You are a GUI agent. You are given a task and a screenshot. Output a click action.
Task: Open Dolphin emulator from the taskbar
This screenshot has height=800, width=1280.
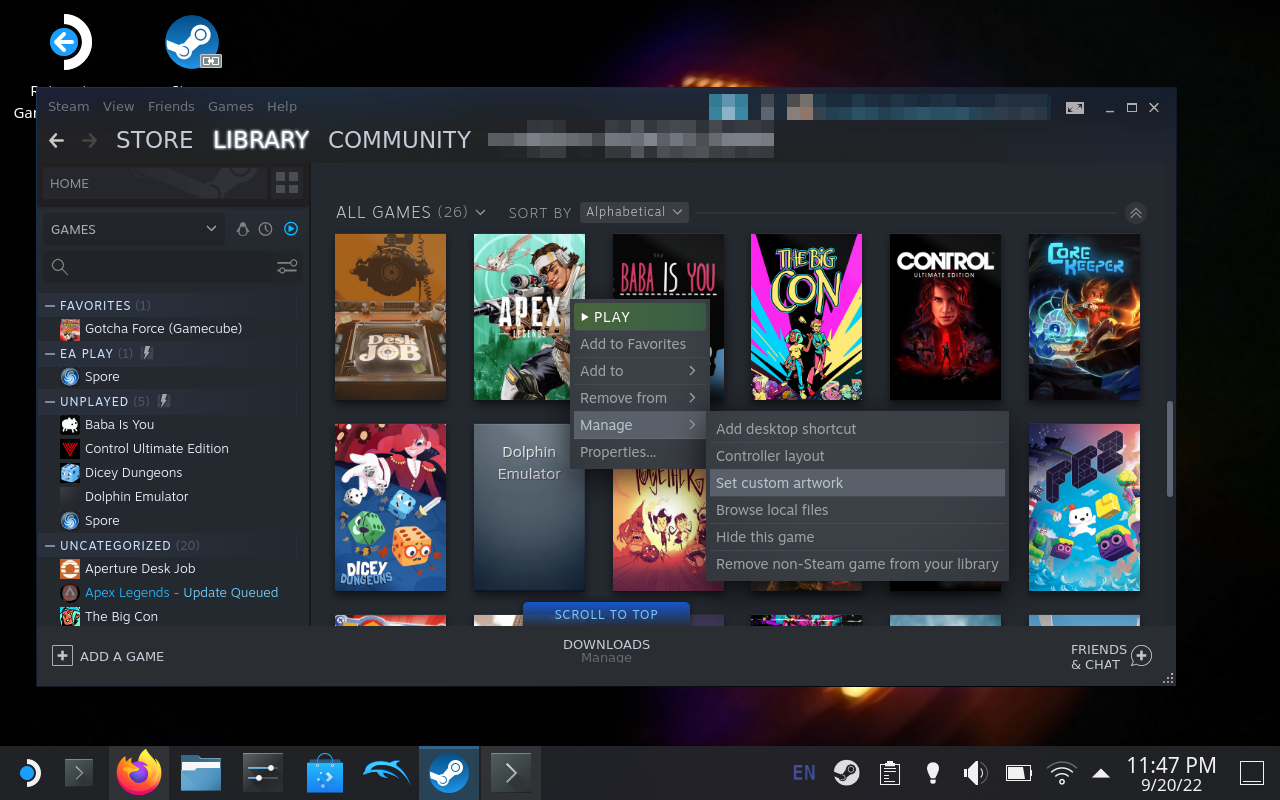386,772
